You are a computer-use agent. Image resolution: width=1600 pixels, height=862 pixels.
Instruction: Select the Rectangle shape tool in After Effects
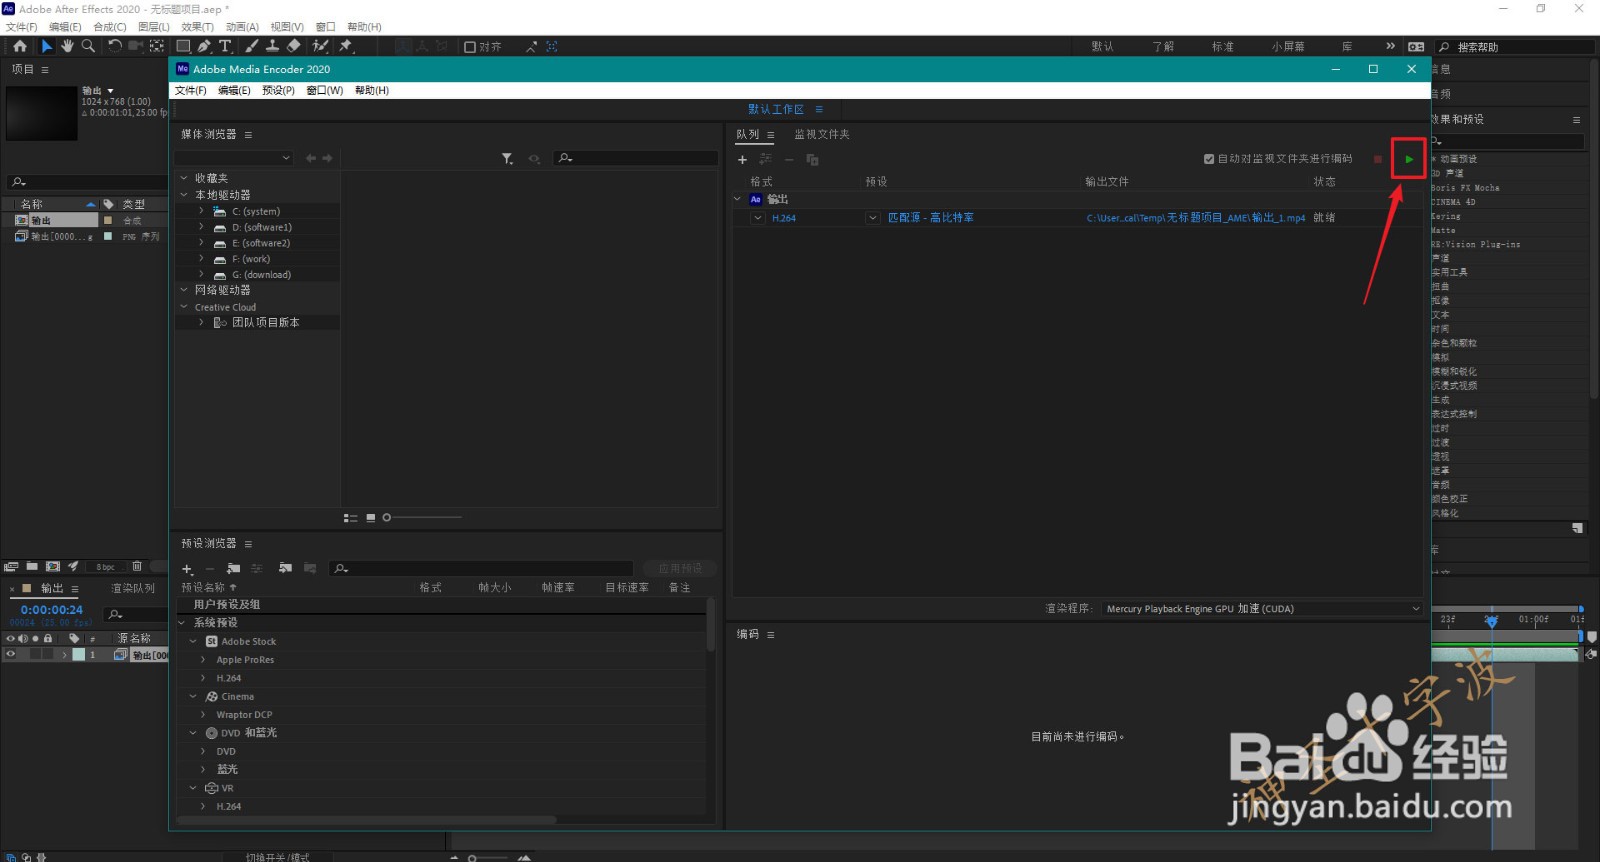coord(183,46)
